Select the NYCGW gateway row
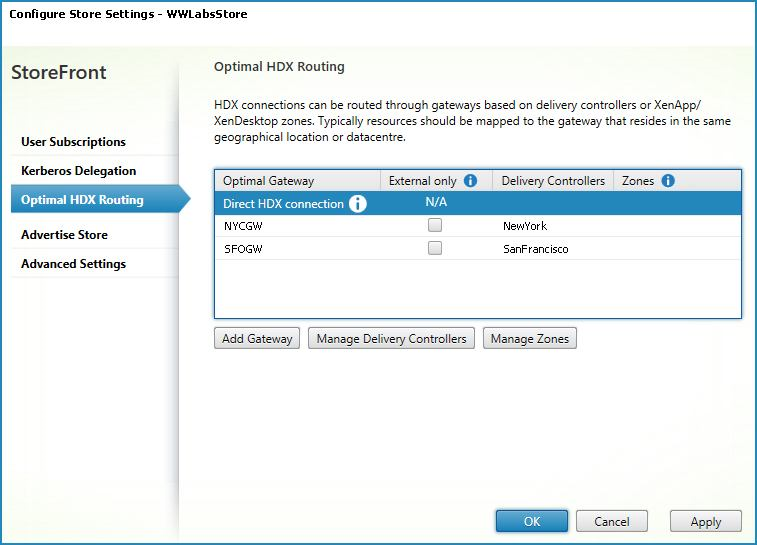 [244, 226]
